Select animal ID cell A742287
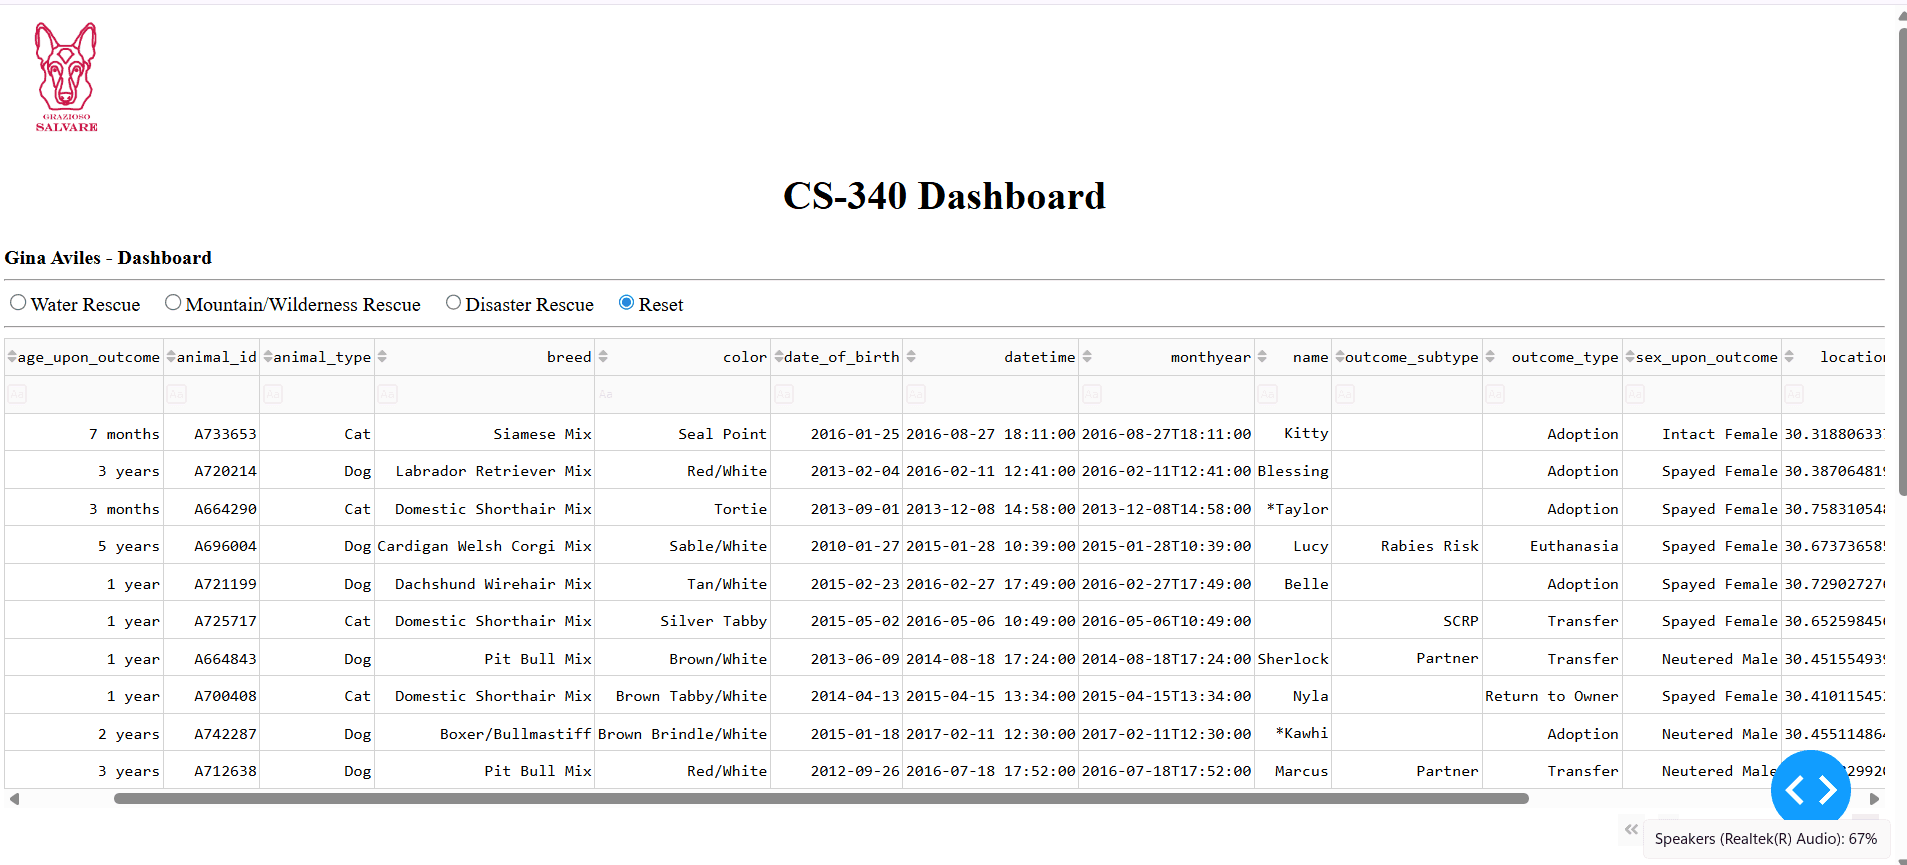1907x865 pixels. (x=212, y=734)
